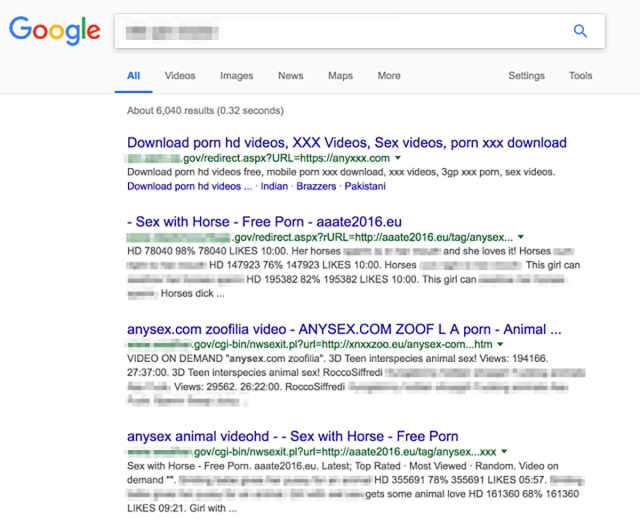Open the Settings menu
The width and height of the screenshot is (640, 530).
tap(527, 76)
